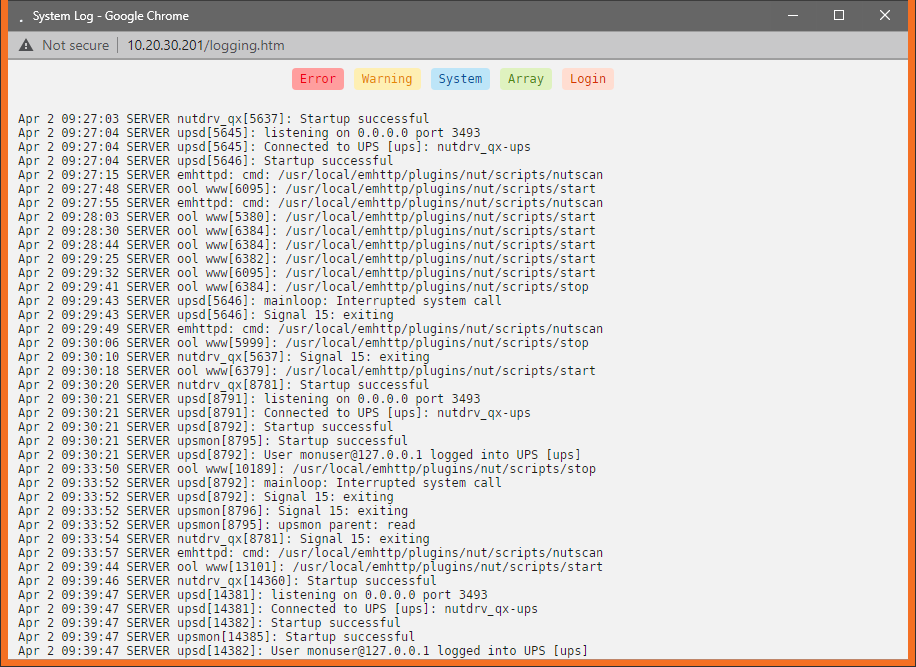Viewport: 916px width, 667px height.
Task: Click line 09:39:47 upsd[14382] User monuser logged in
Action: click(303, 651)
